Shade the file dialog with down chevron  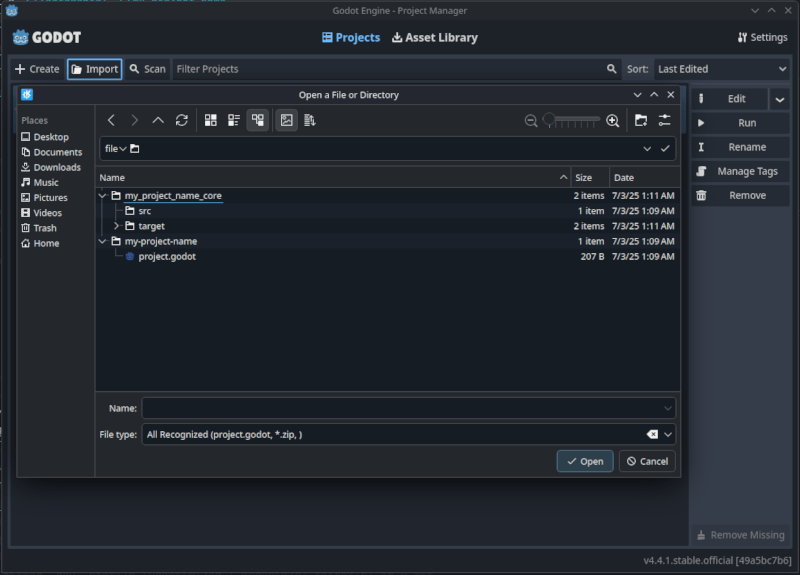pos(637,94)
